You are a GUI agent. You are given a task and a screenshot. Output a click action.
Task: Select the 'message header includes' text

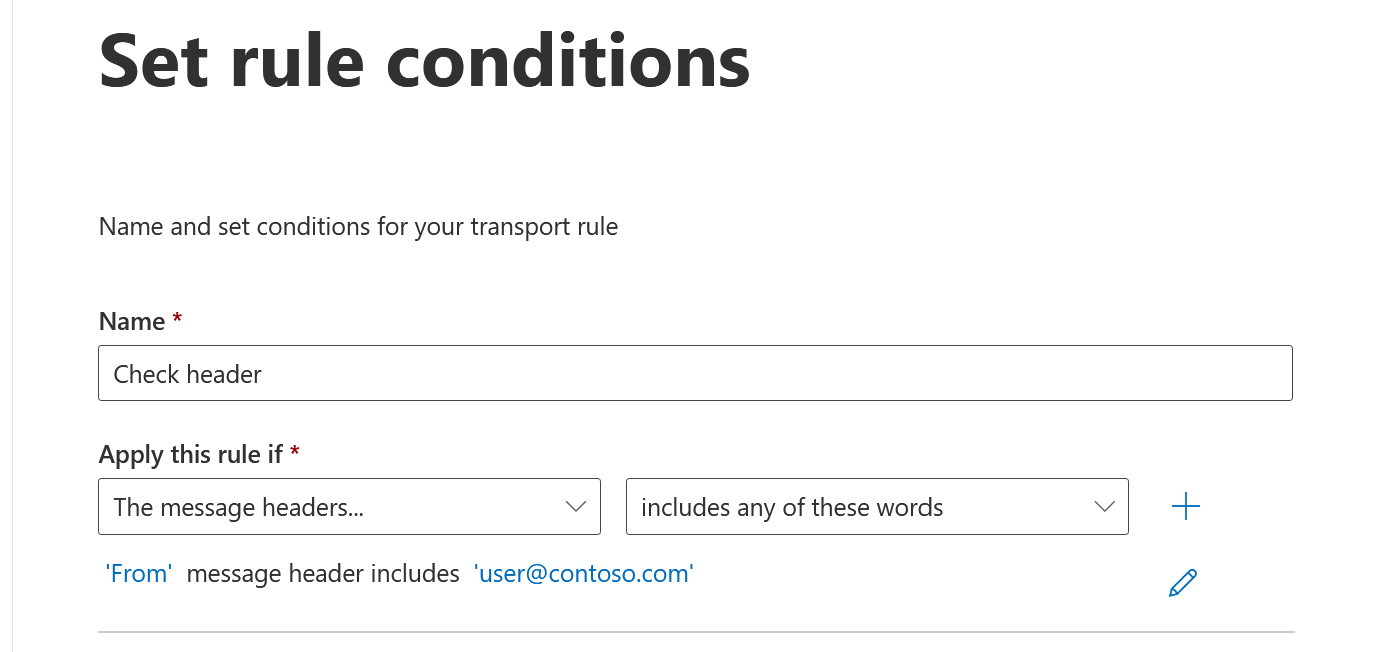pyautogui.click(x=323, y=574)
